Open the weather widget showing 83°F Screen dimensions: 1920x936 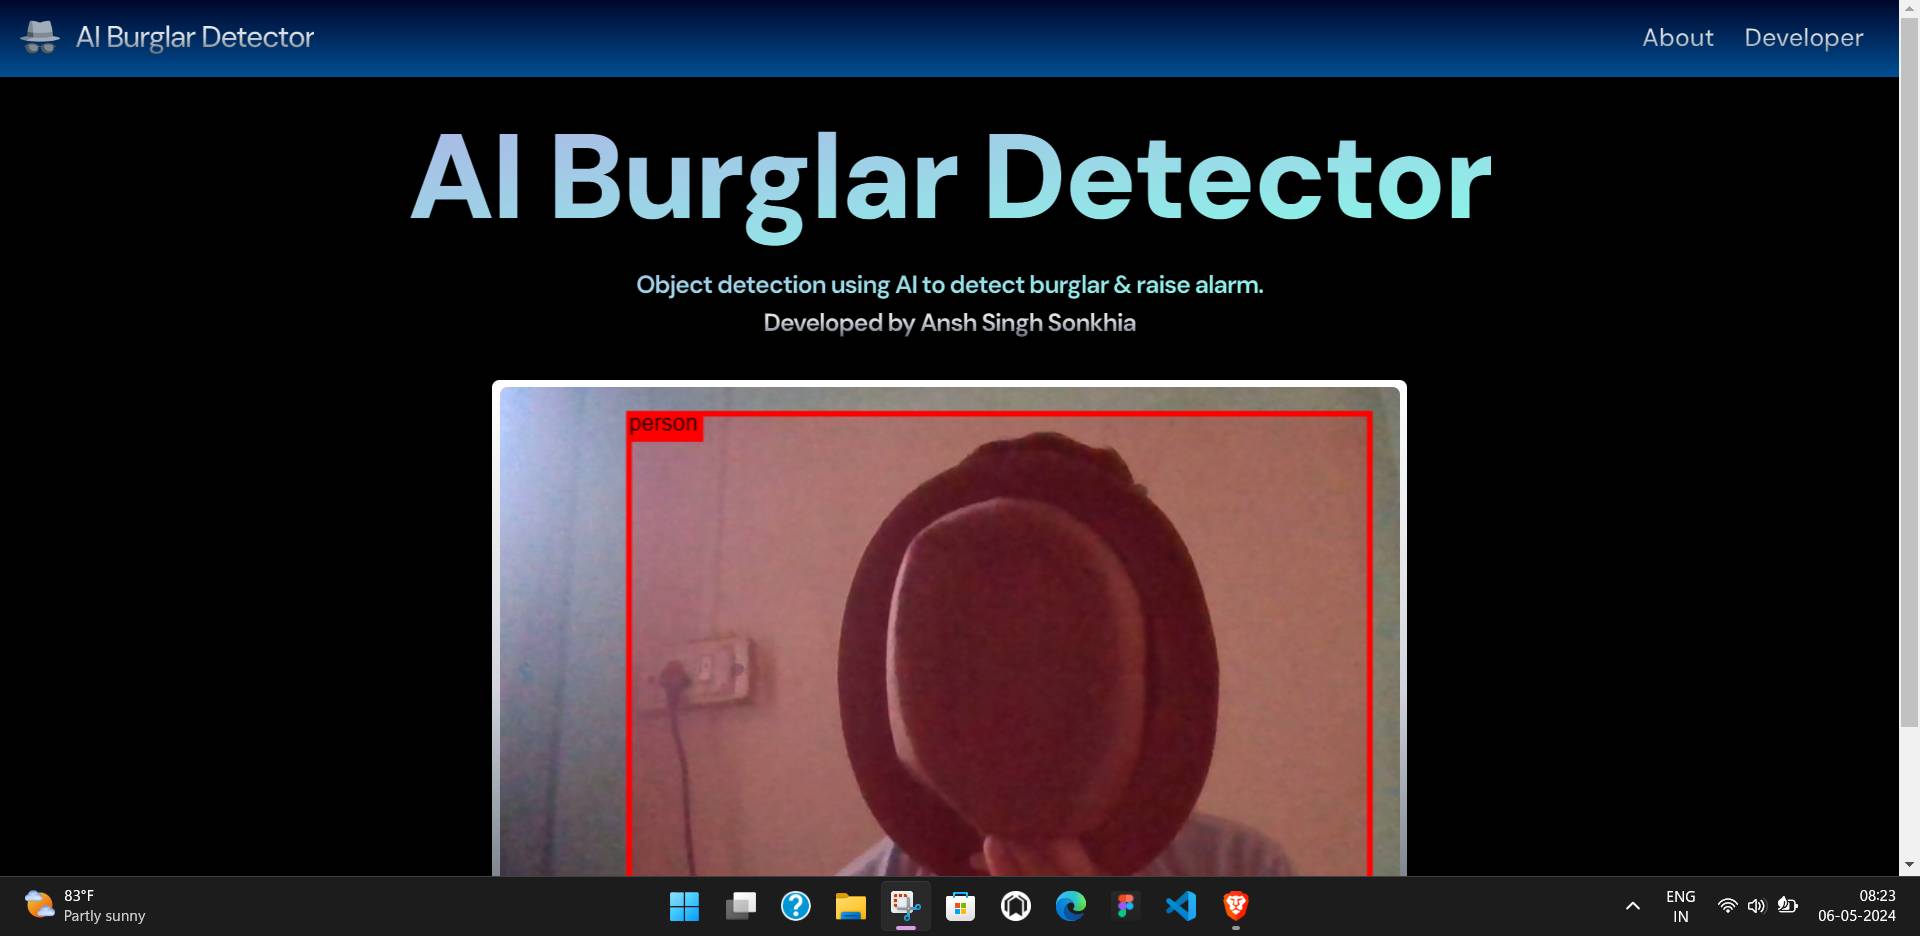pyautogui.click(x=86, y=906)
